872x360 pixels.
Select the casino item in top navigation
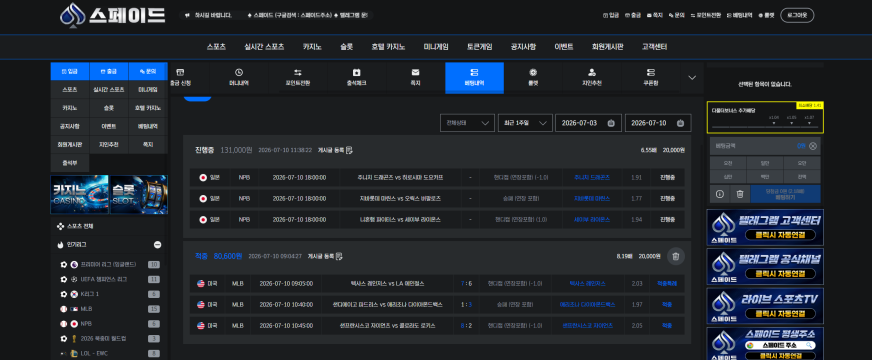pos(312,47)
